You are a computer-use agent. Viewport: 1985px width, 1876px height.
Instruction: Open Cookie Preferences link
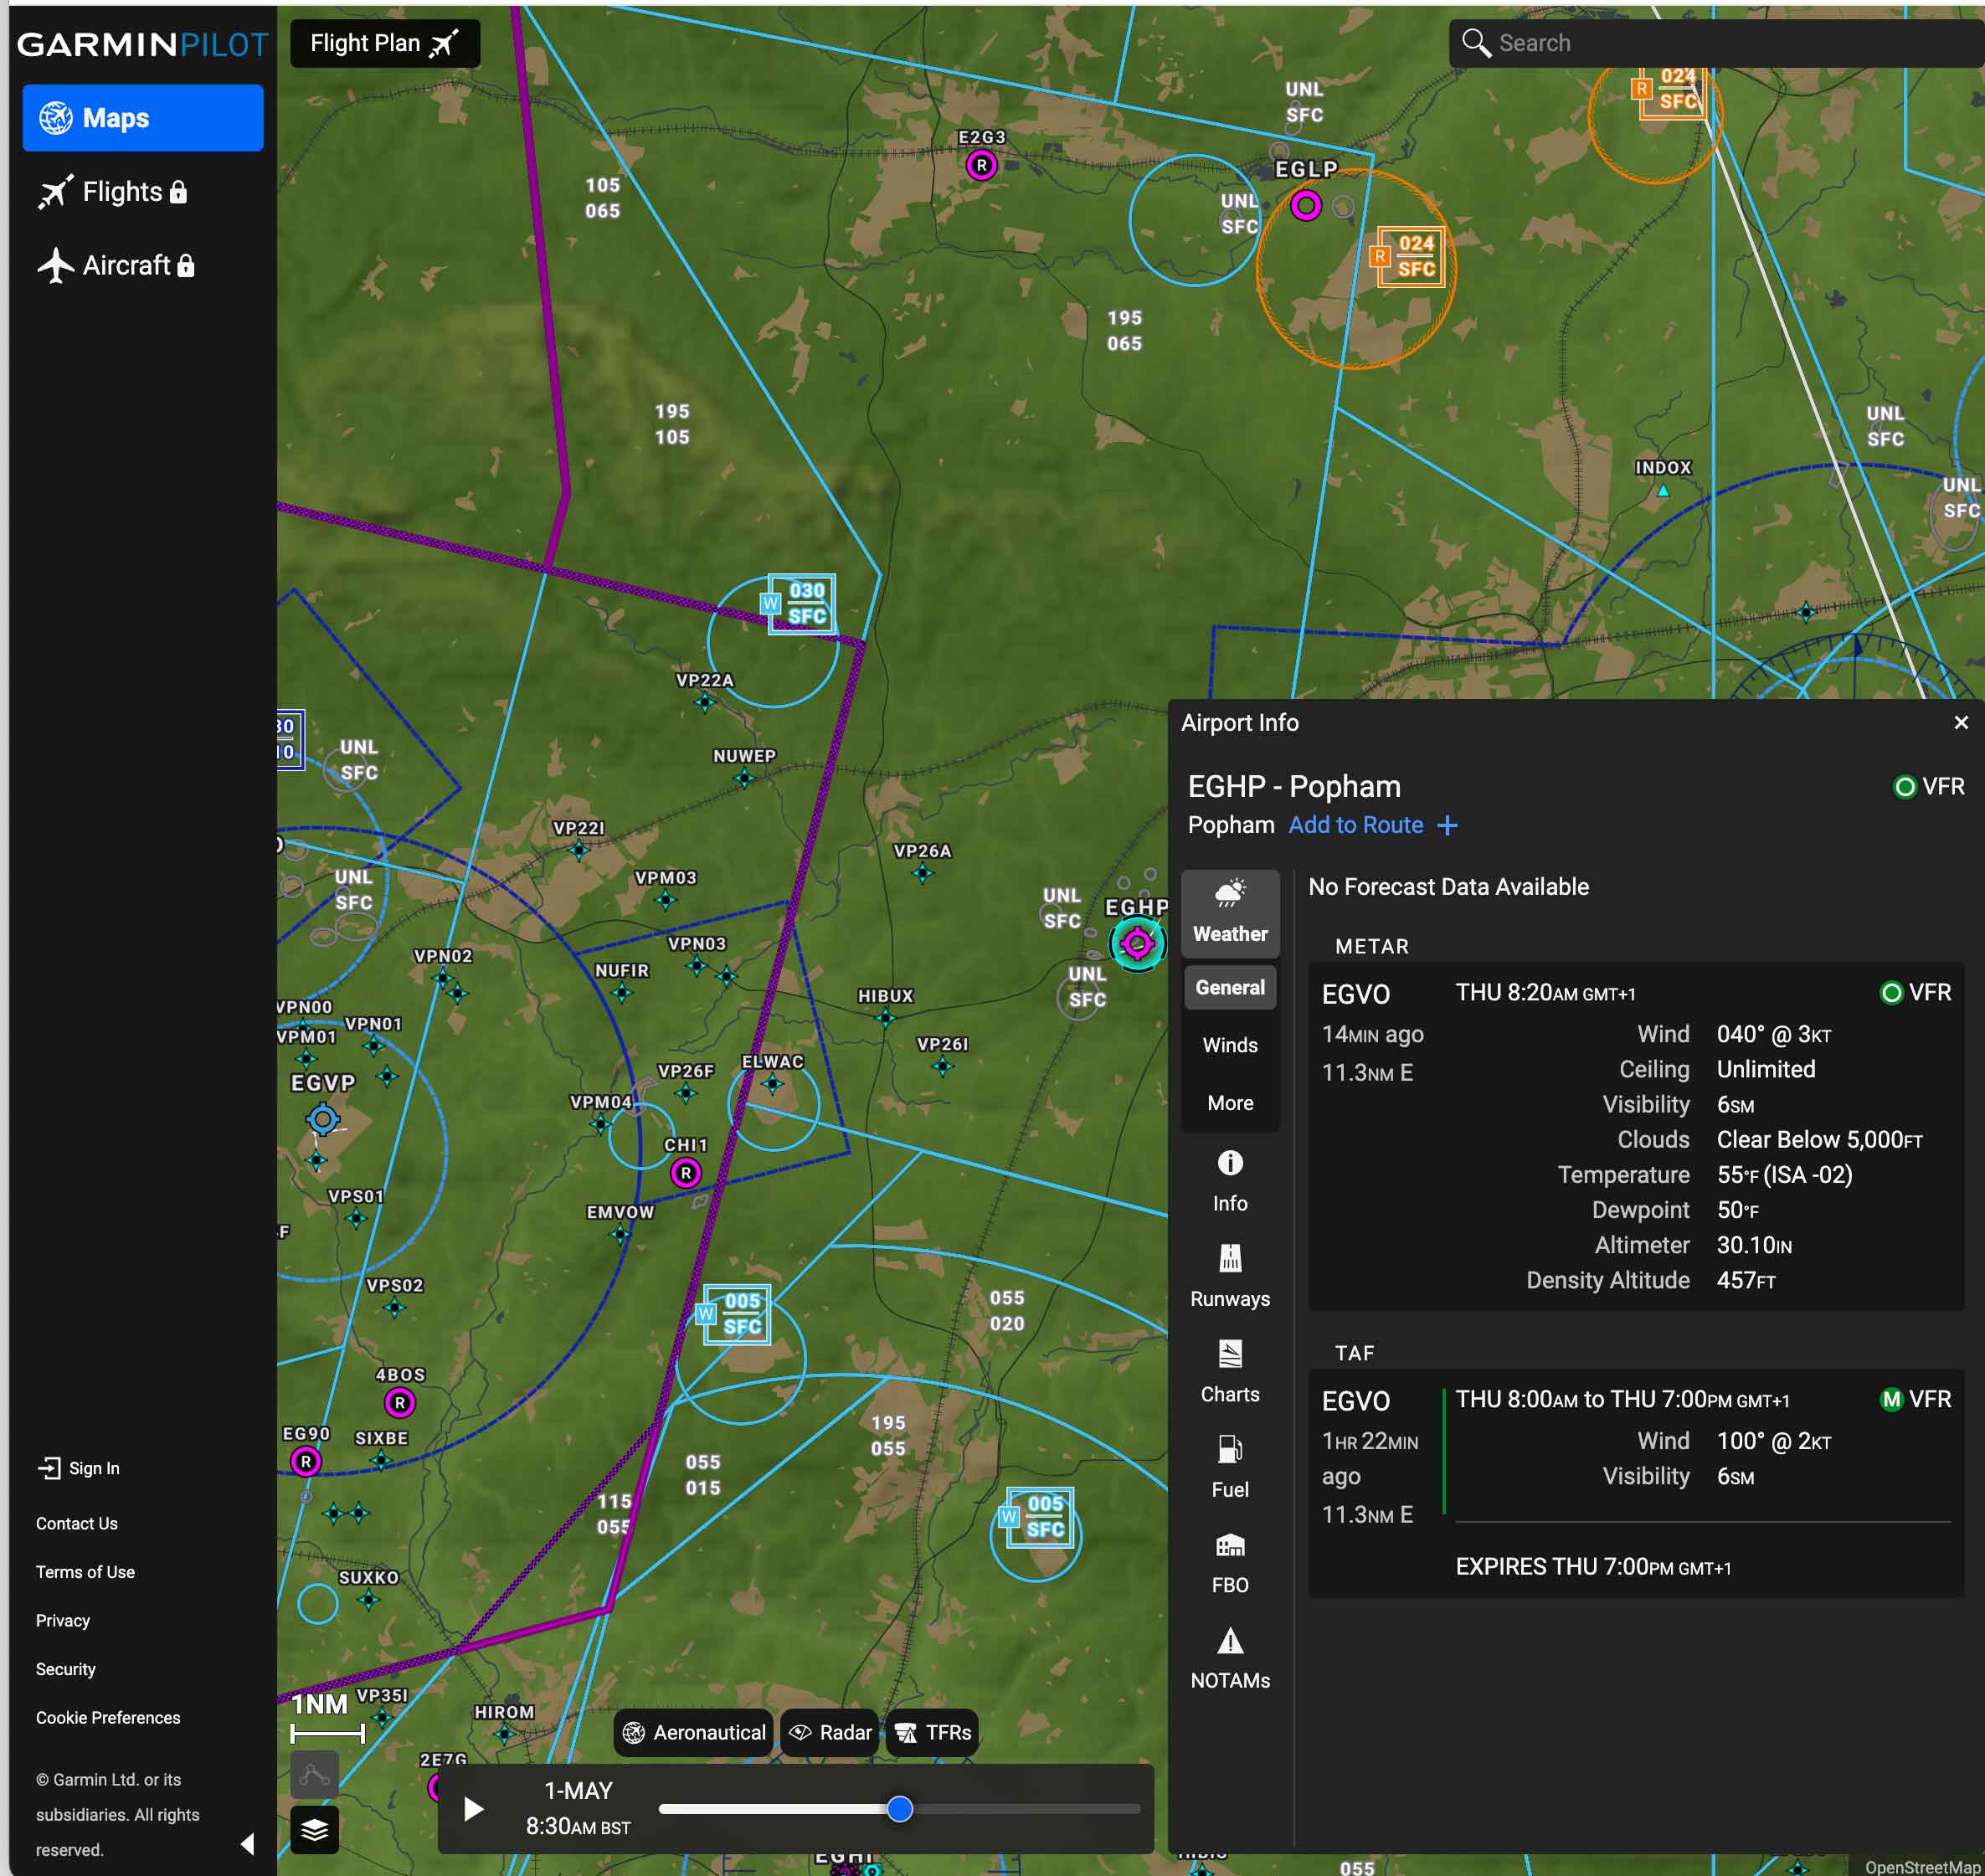(108, 1717)
